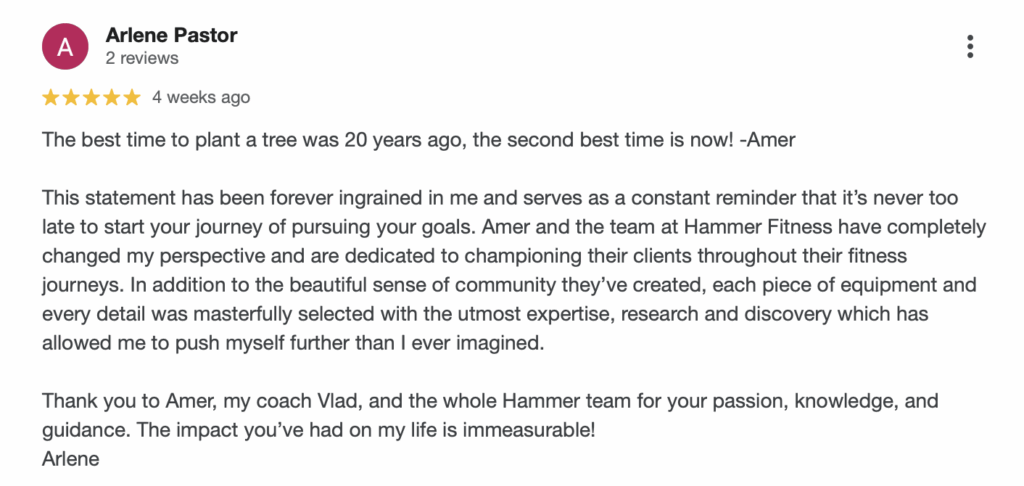Click the second yellow rating star

[x=71, y=97]
